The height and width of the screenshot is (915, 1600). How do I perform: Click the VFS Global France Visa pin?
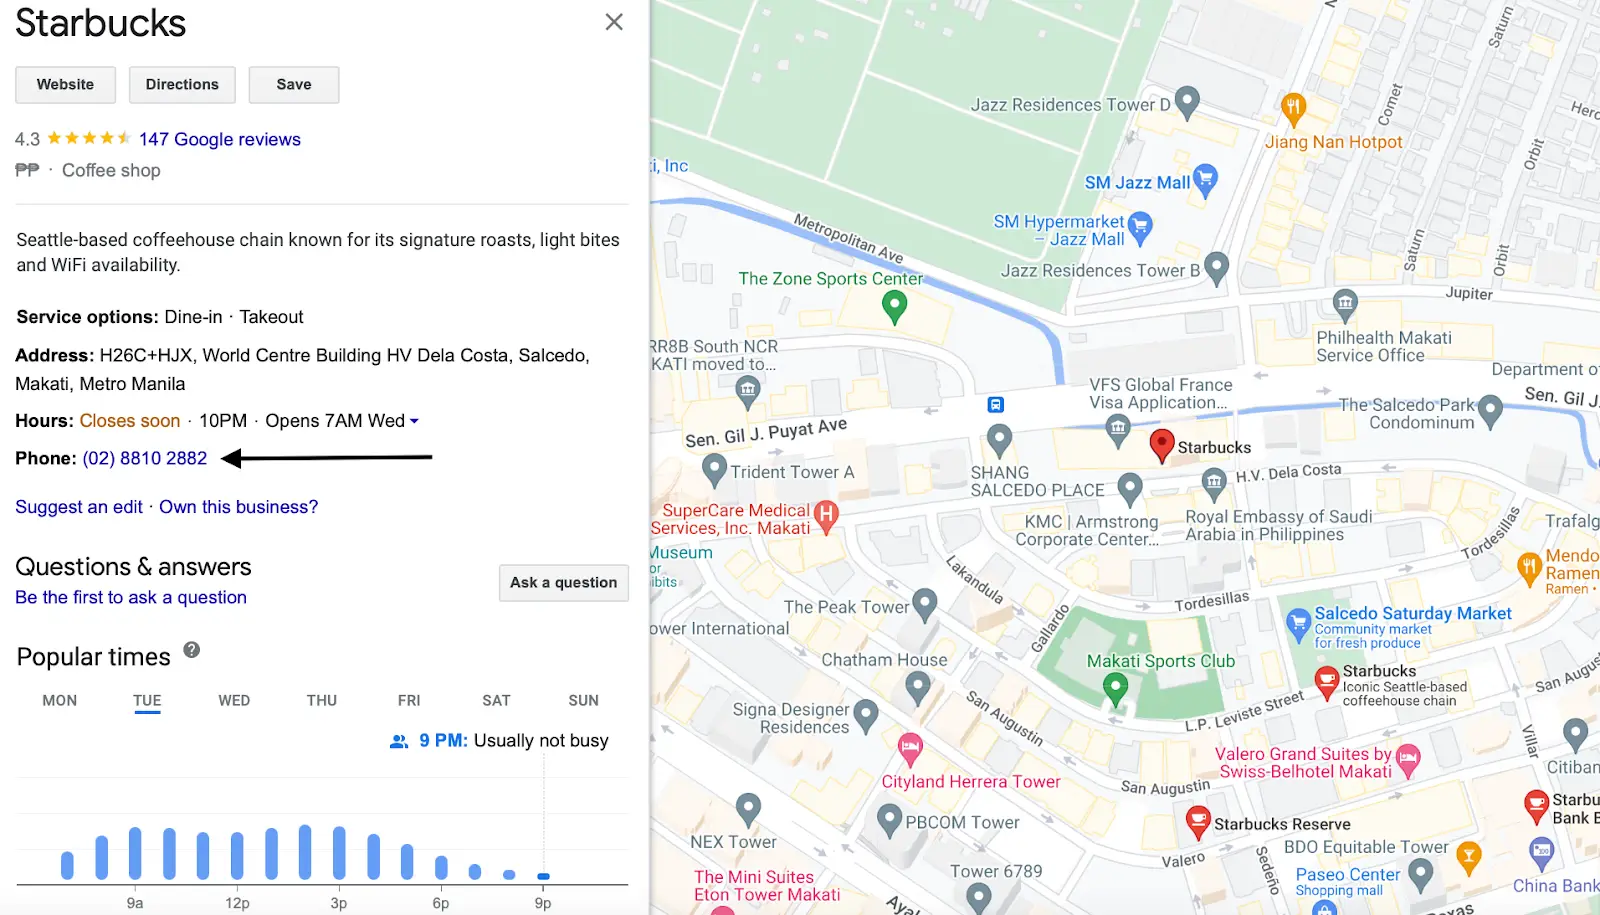point(1118,430)
